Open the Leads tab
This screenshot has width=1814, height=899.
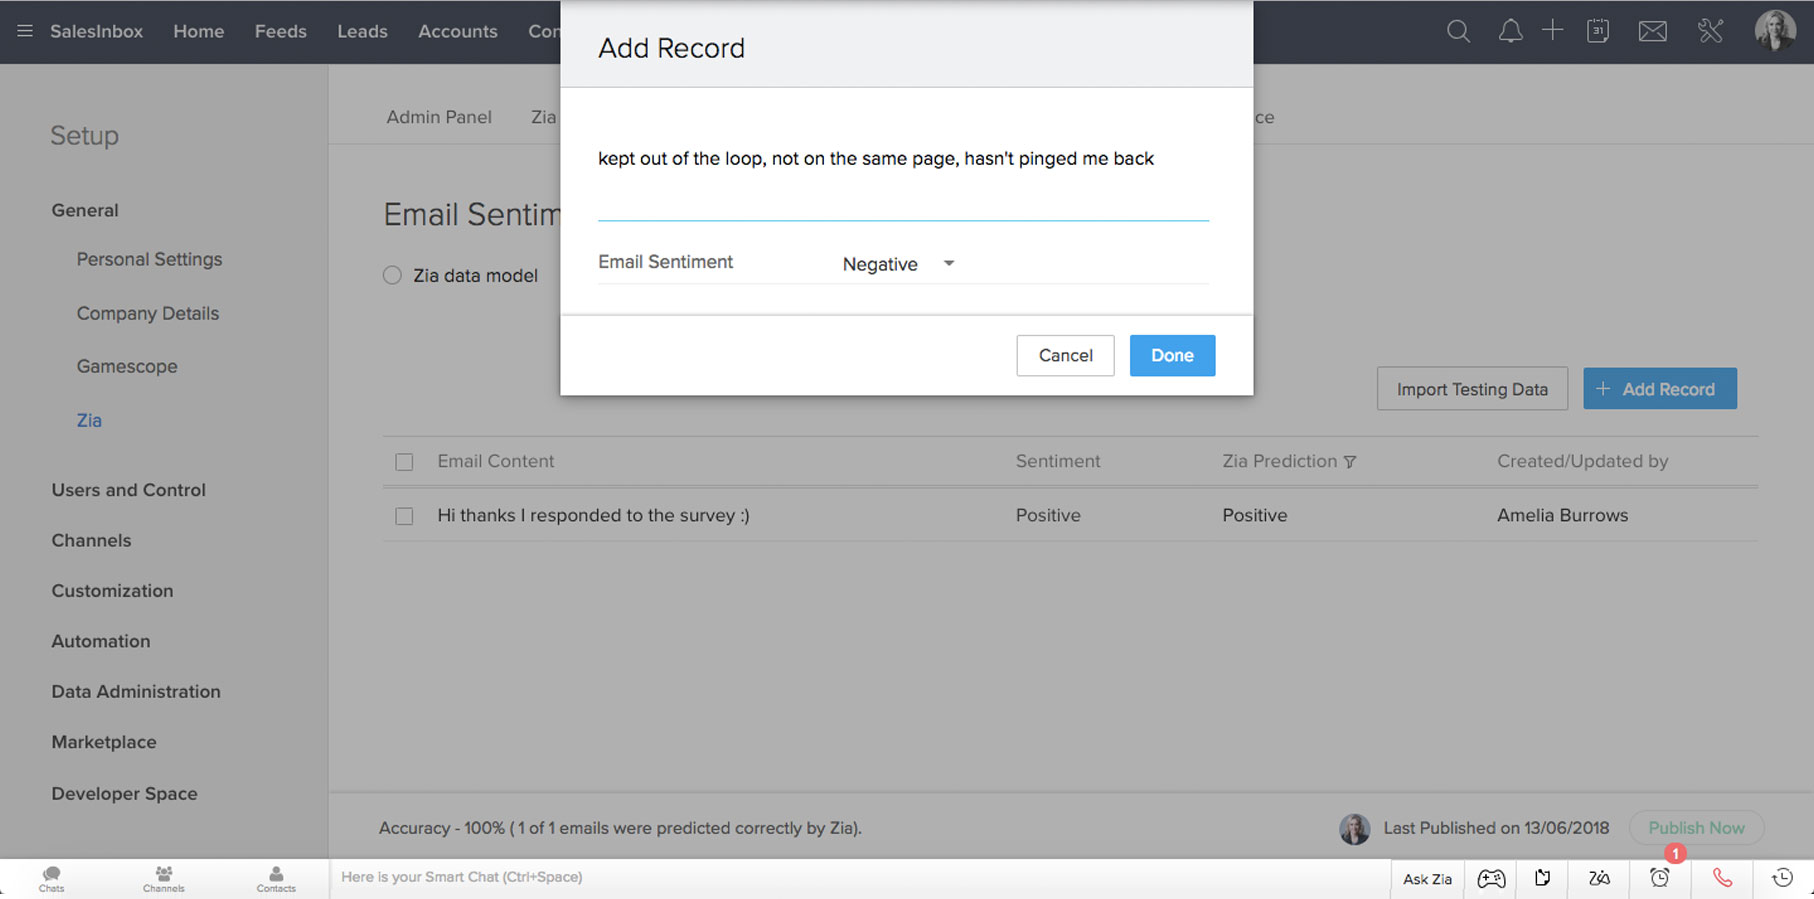[362, 31]
